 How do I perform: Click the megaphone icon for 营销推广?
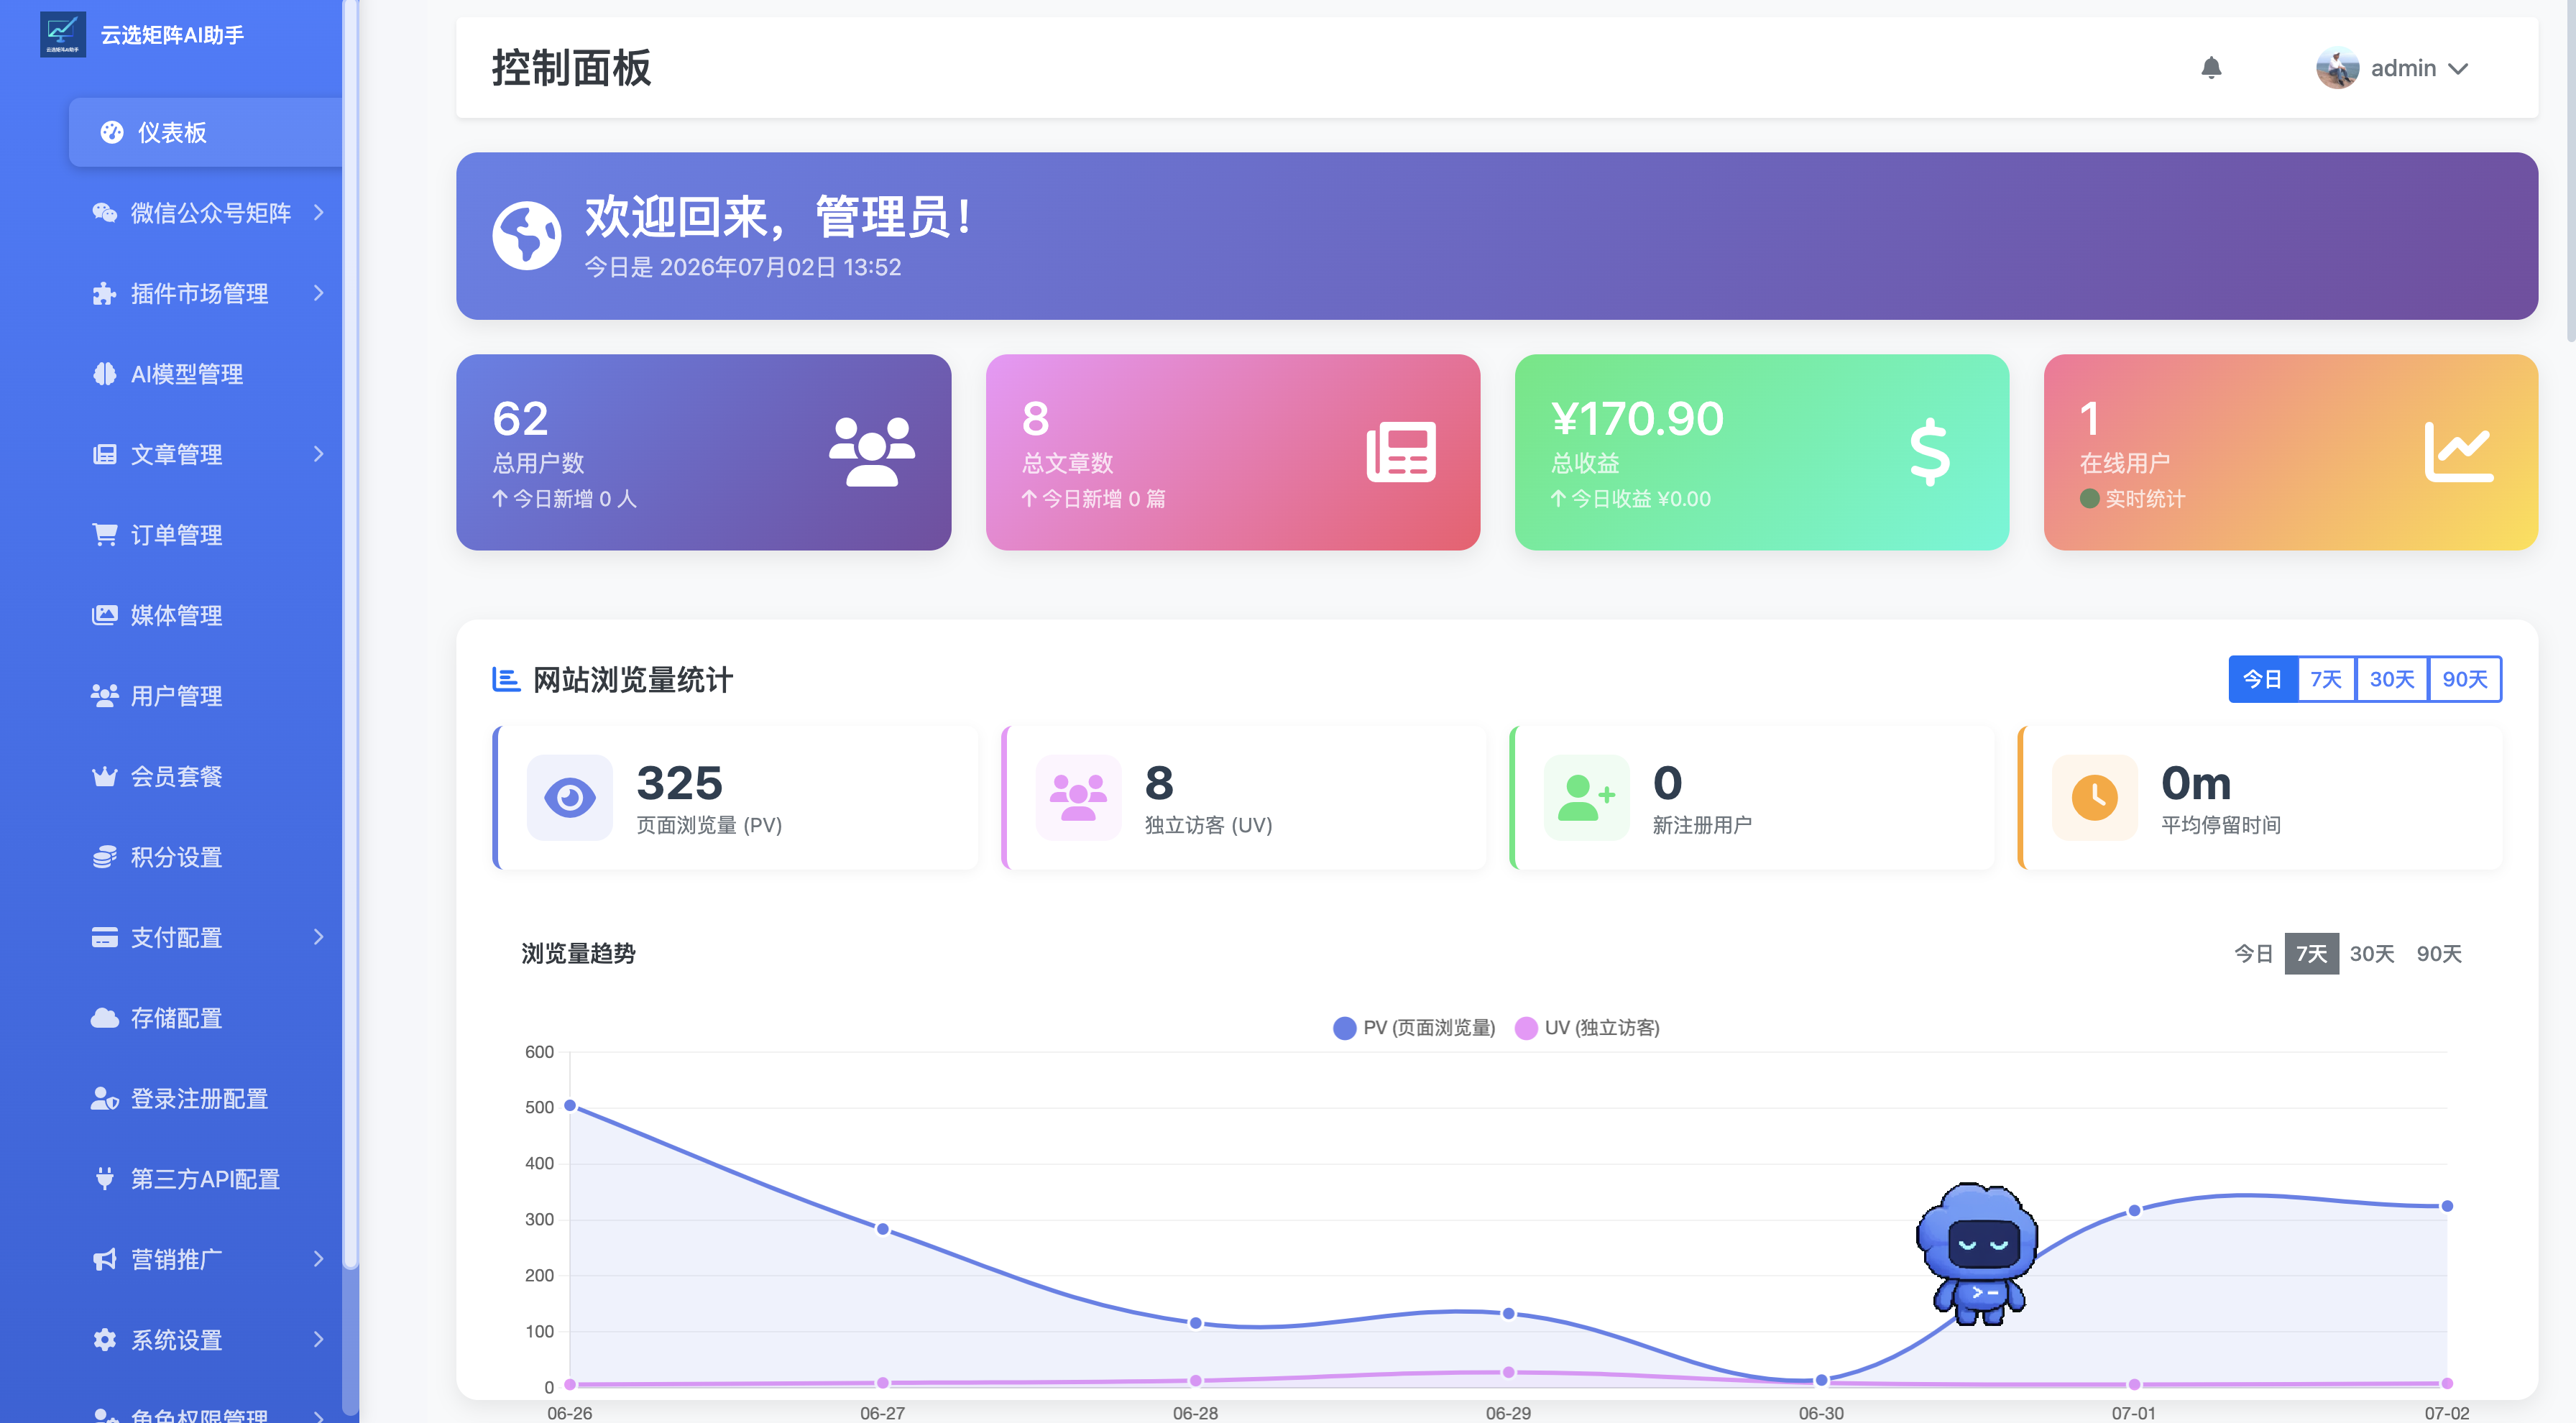pyautogui.click(x=104, y=1259)
